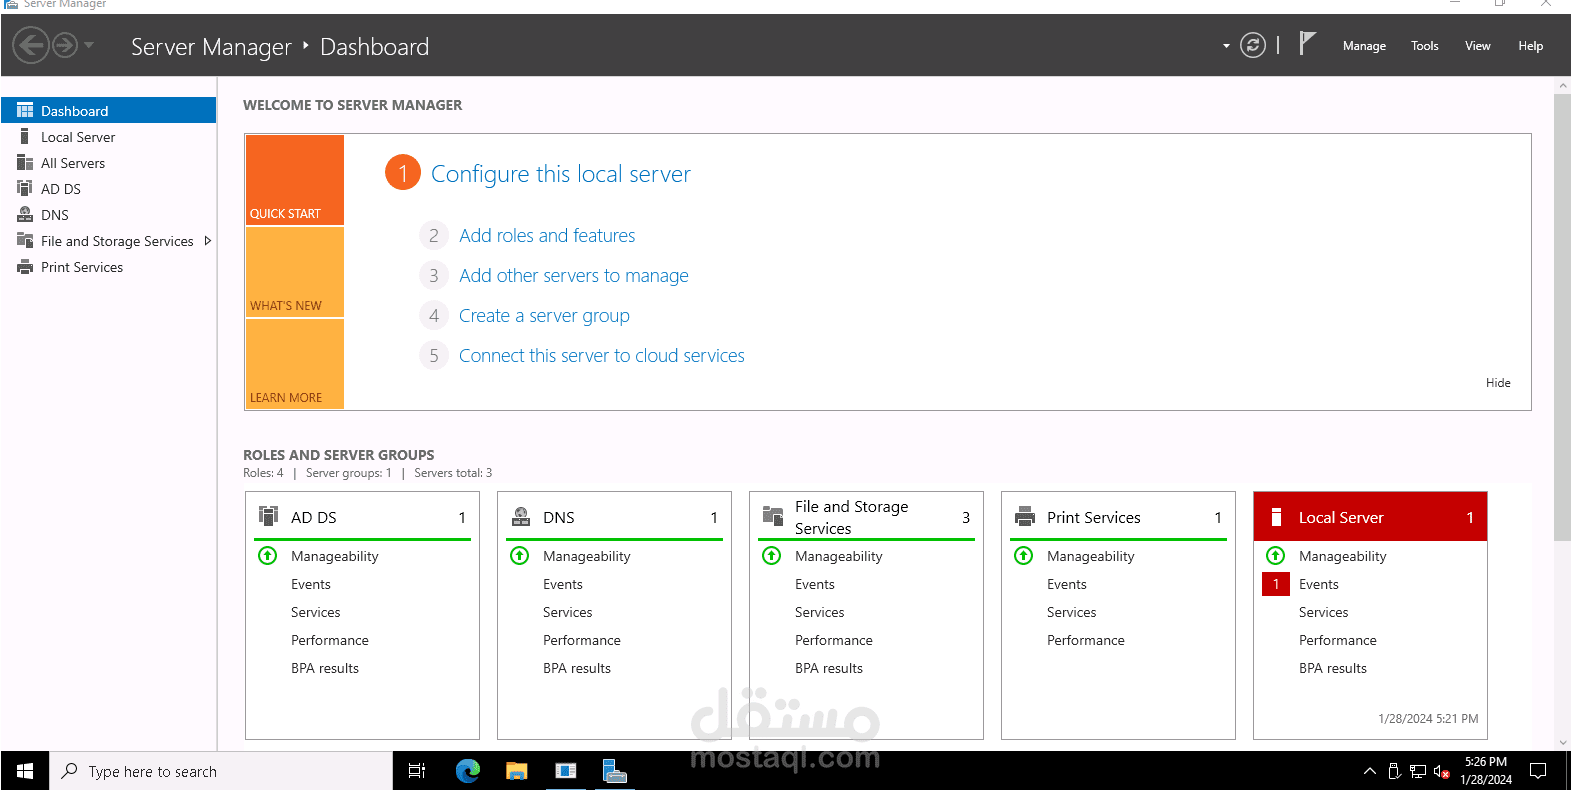This screenshot has width=1571, height=790.
Task: Click Add roles and features
Action: point(547,236)
